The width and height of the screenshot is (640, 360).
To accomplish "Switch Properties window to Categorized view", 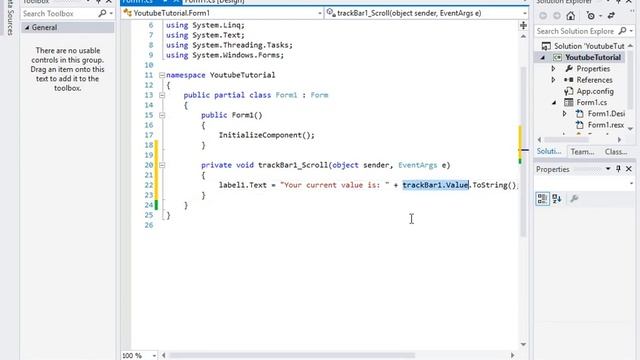I will pyautogui.click(x=542, y=199).
